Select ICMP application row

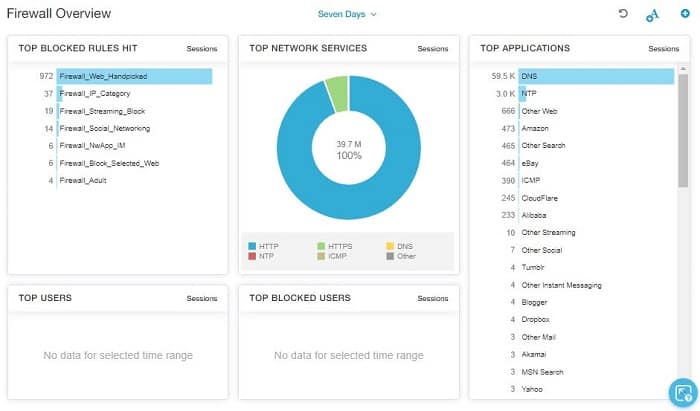[x=531, y=180]
